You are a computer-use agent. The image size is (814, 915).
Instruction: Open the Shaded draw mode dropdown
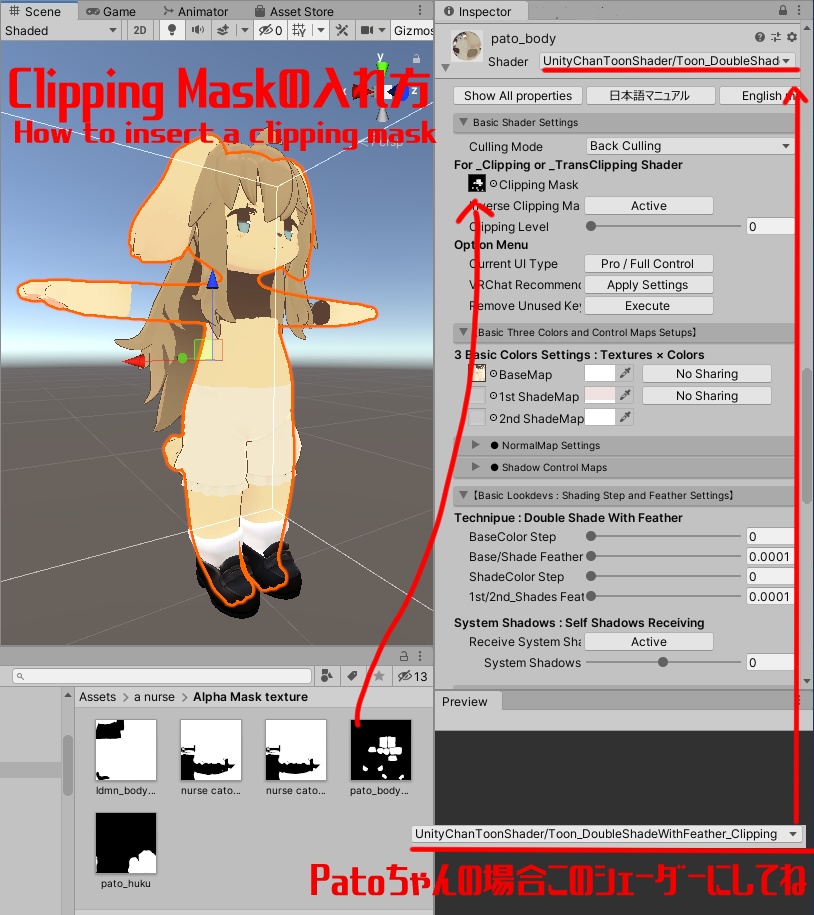(x=60, y=30)
